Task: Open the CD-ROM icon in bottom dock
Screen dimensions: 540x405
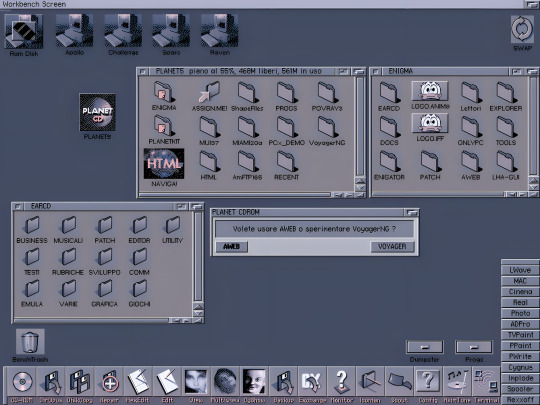Action: click(22, 382)
